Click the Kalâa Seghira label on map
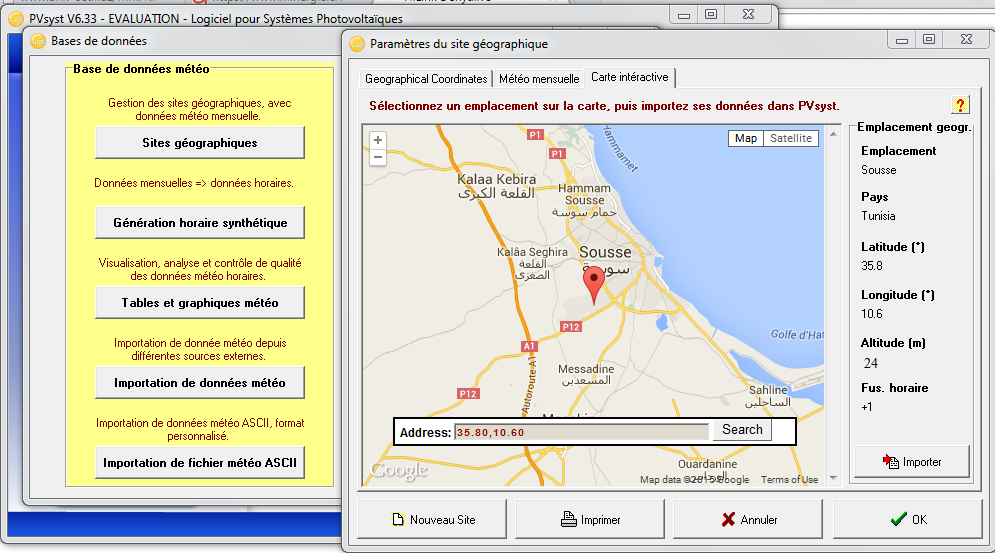The image size is (995, 553). pos(532,252)
